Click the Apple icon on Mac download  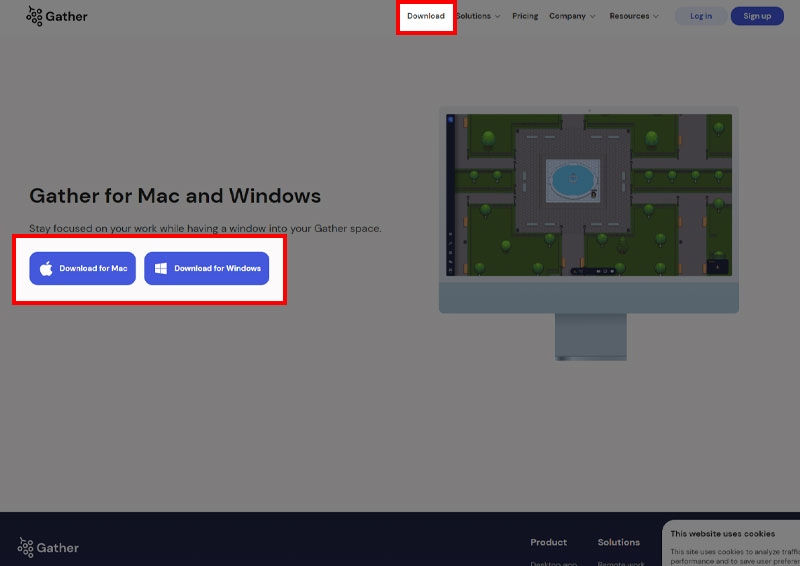(46, 268)
